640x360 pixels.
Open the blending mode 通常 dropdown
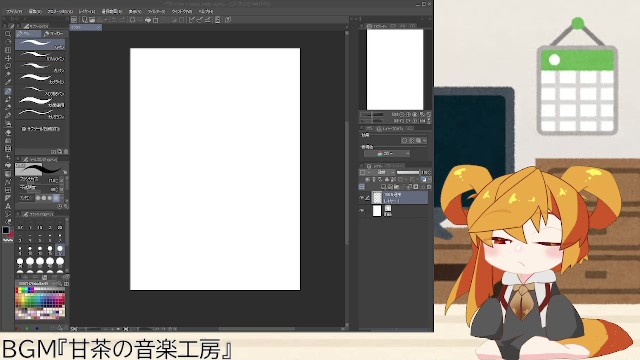click(383, 173)
